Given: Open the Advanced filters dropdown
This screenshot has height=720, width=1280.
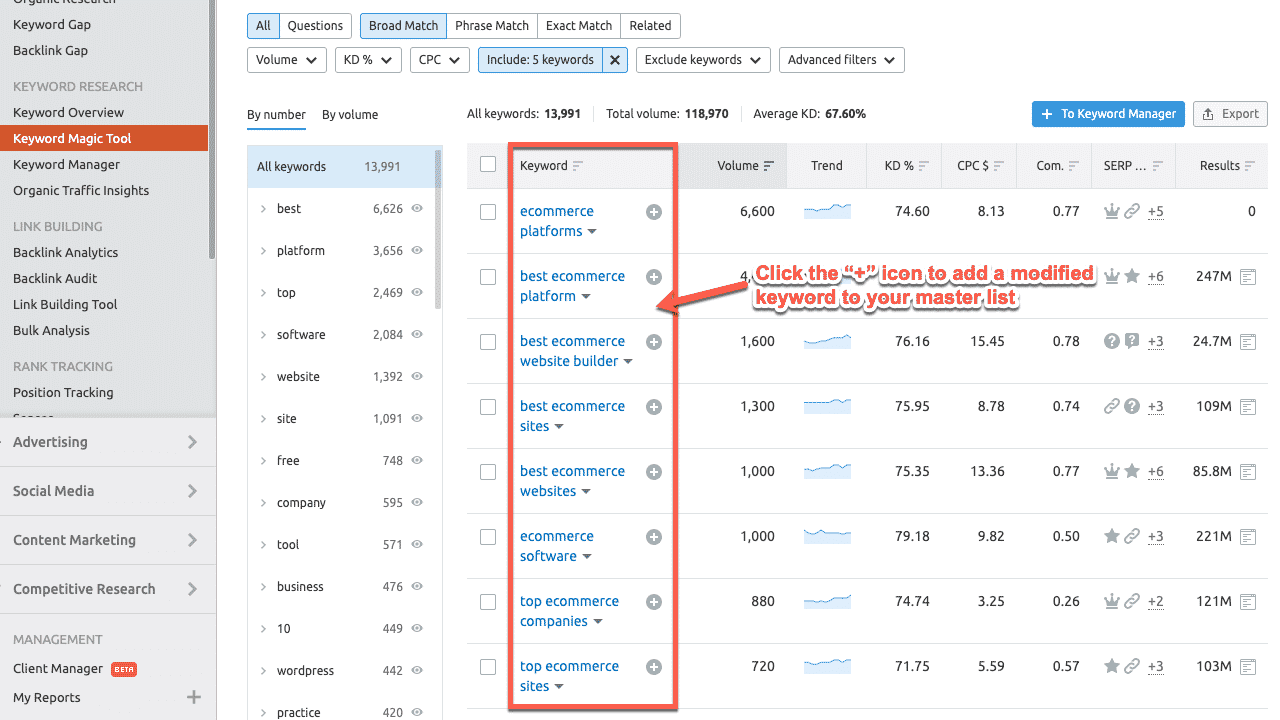Looking at the screenshot, I should pos(841,60).
